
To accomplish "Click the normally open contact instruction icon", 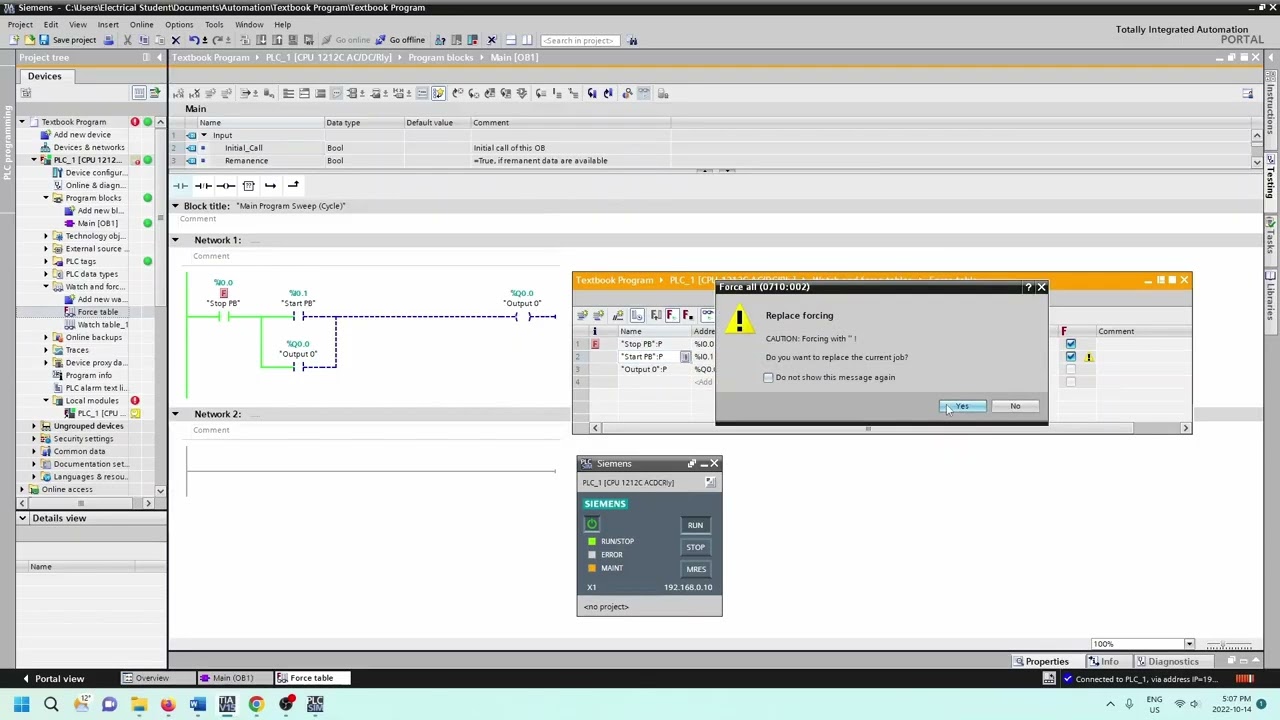I will (180, 185).
